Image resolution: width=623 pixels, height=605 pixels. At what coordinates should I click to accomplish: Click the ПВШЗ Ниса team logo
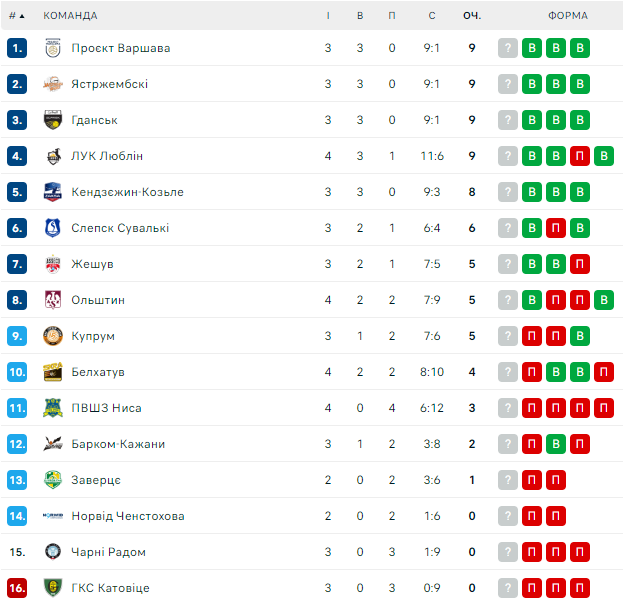pyautogui.click(x=53, y=408)
